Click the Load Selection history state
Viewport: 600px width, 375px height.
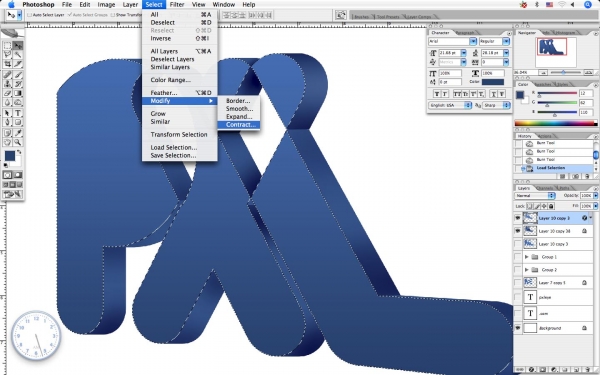[554, 168]
